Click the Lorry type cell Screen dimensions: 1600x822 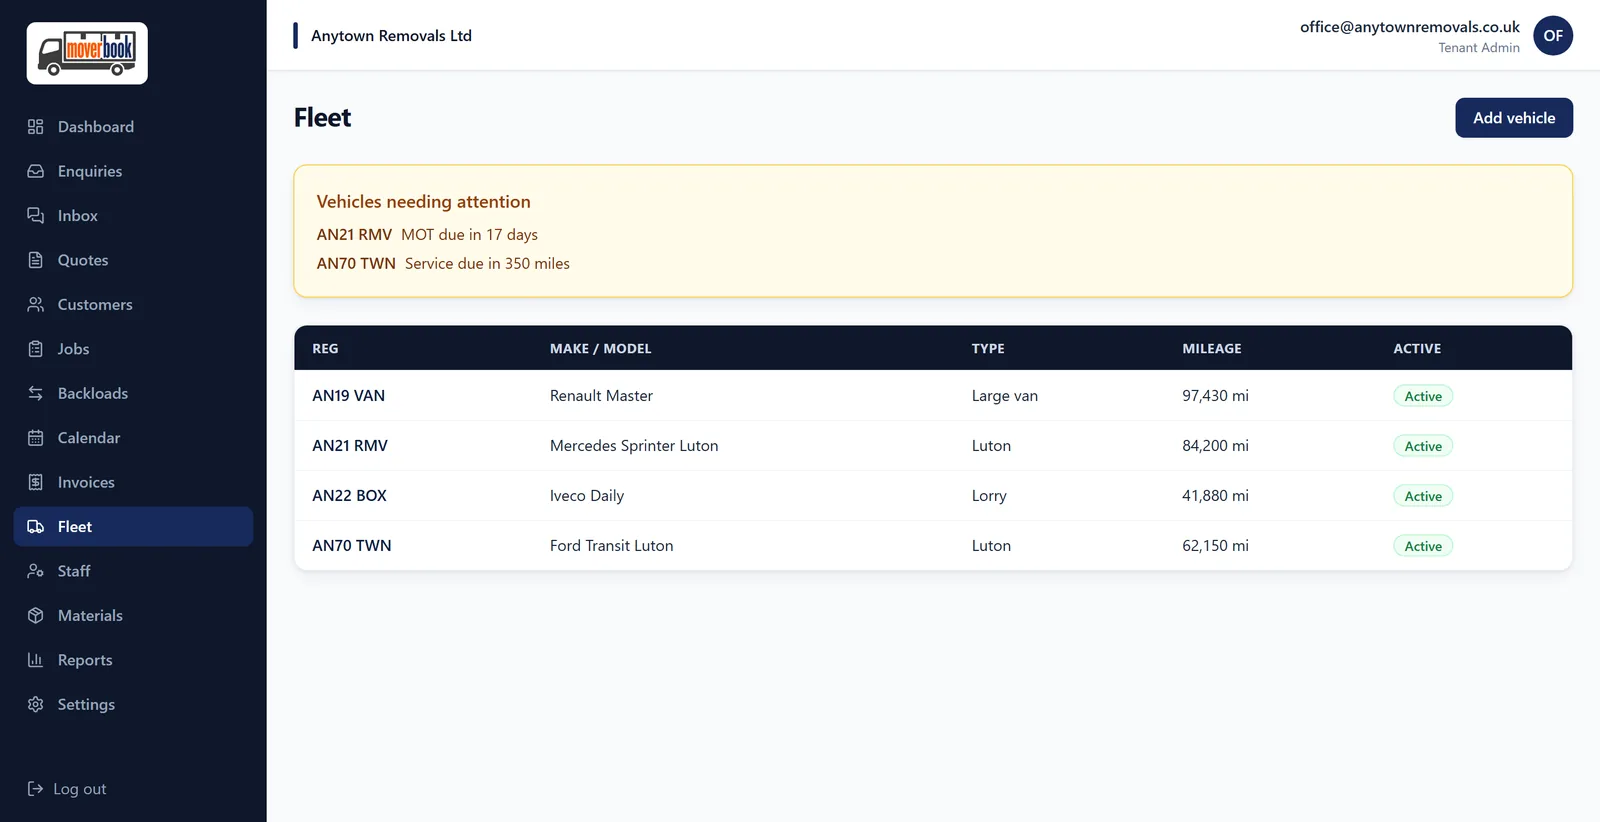click(989, 496)
